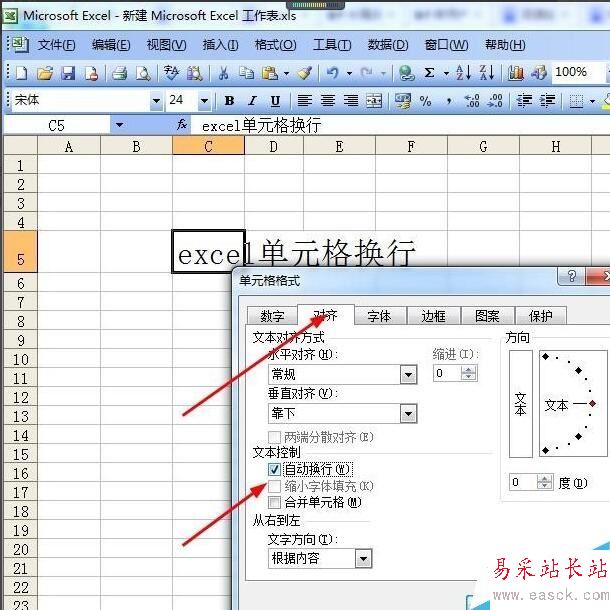610x610 pixels.
Task: Save the workbook with the floppy disk icon
Action: 68,73
